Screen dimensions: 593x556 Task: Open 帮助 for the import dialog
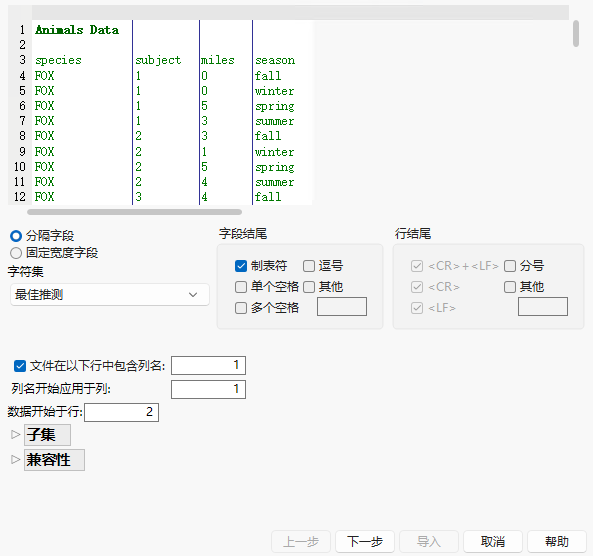pyautogui.click(x=557, y=541)
